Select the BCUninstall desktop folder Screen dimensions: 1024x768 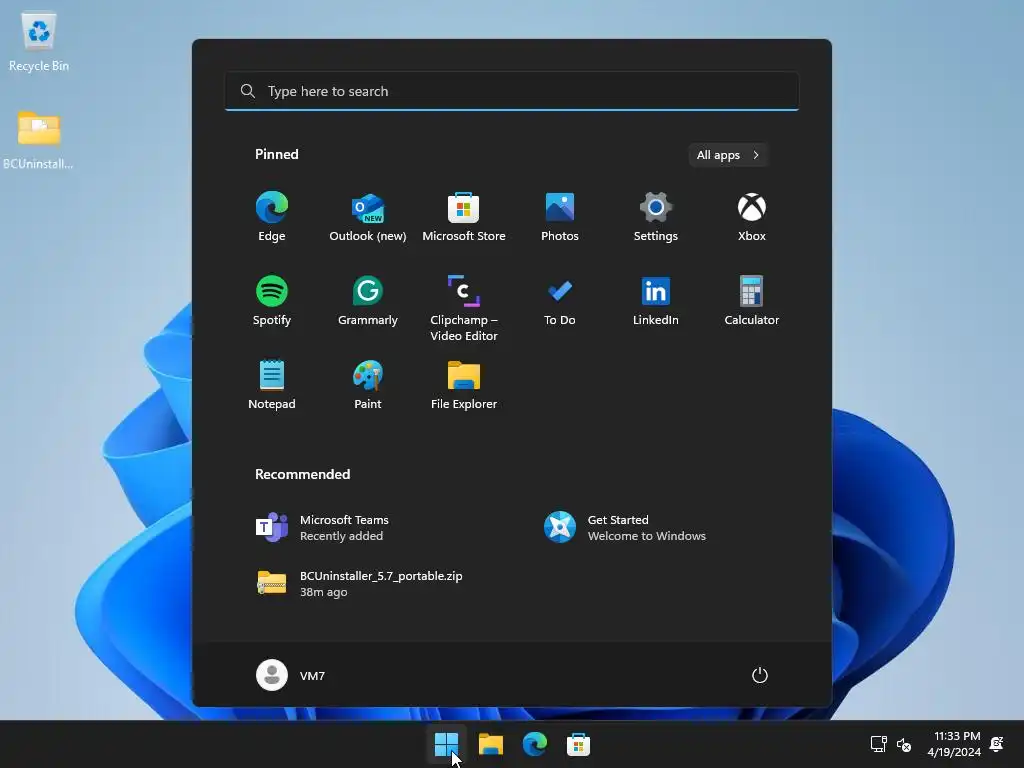click(39, 140)
